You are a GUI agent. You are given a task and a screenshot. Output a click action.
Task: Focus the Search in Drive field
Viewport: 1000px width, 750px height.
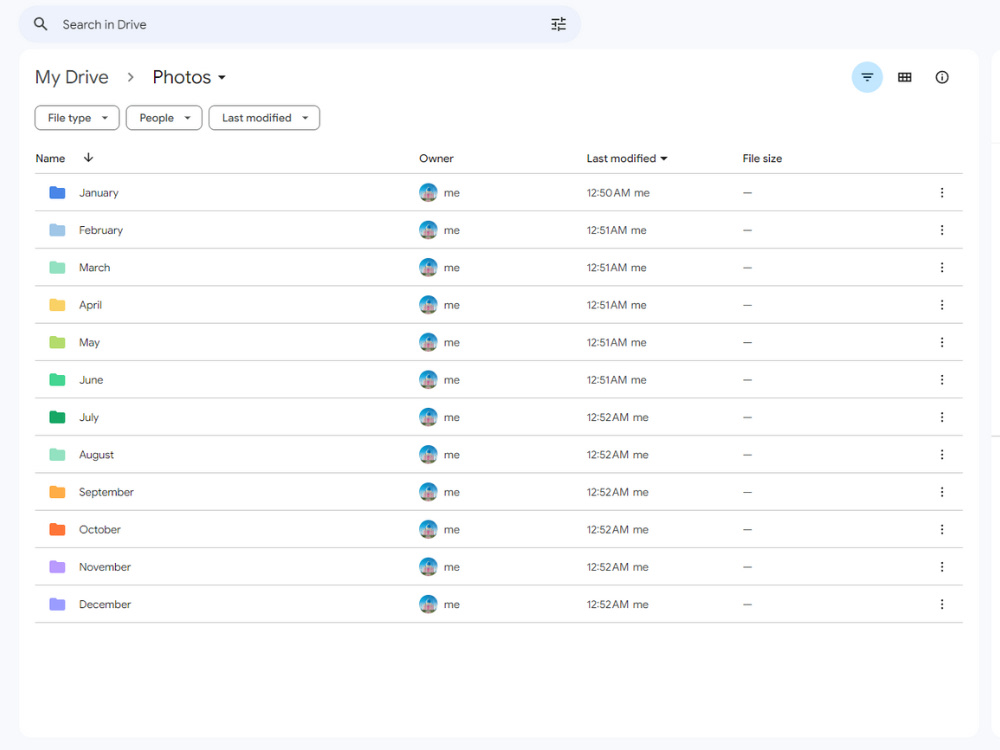pos(300,24)
